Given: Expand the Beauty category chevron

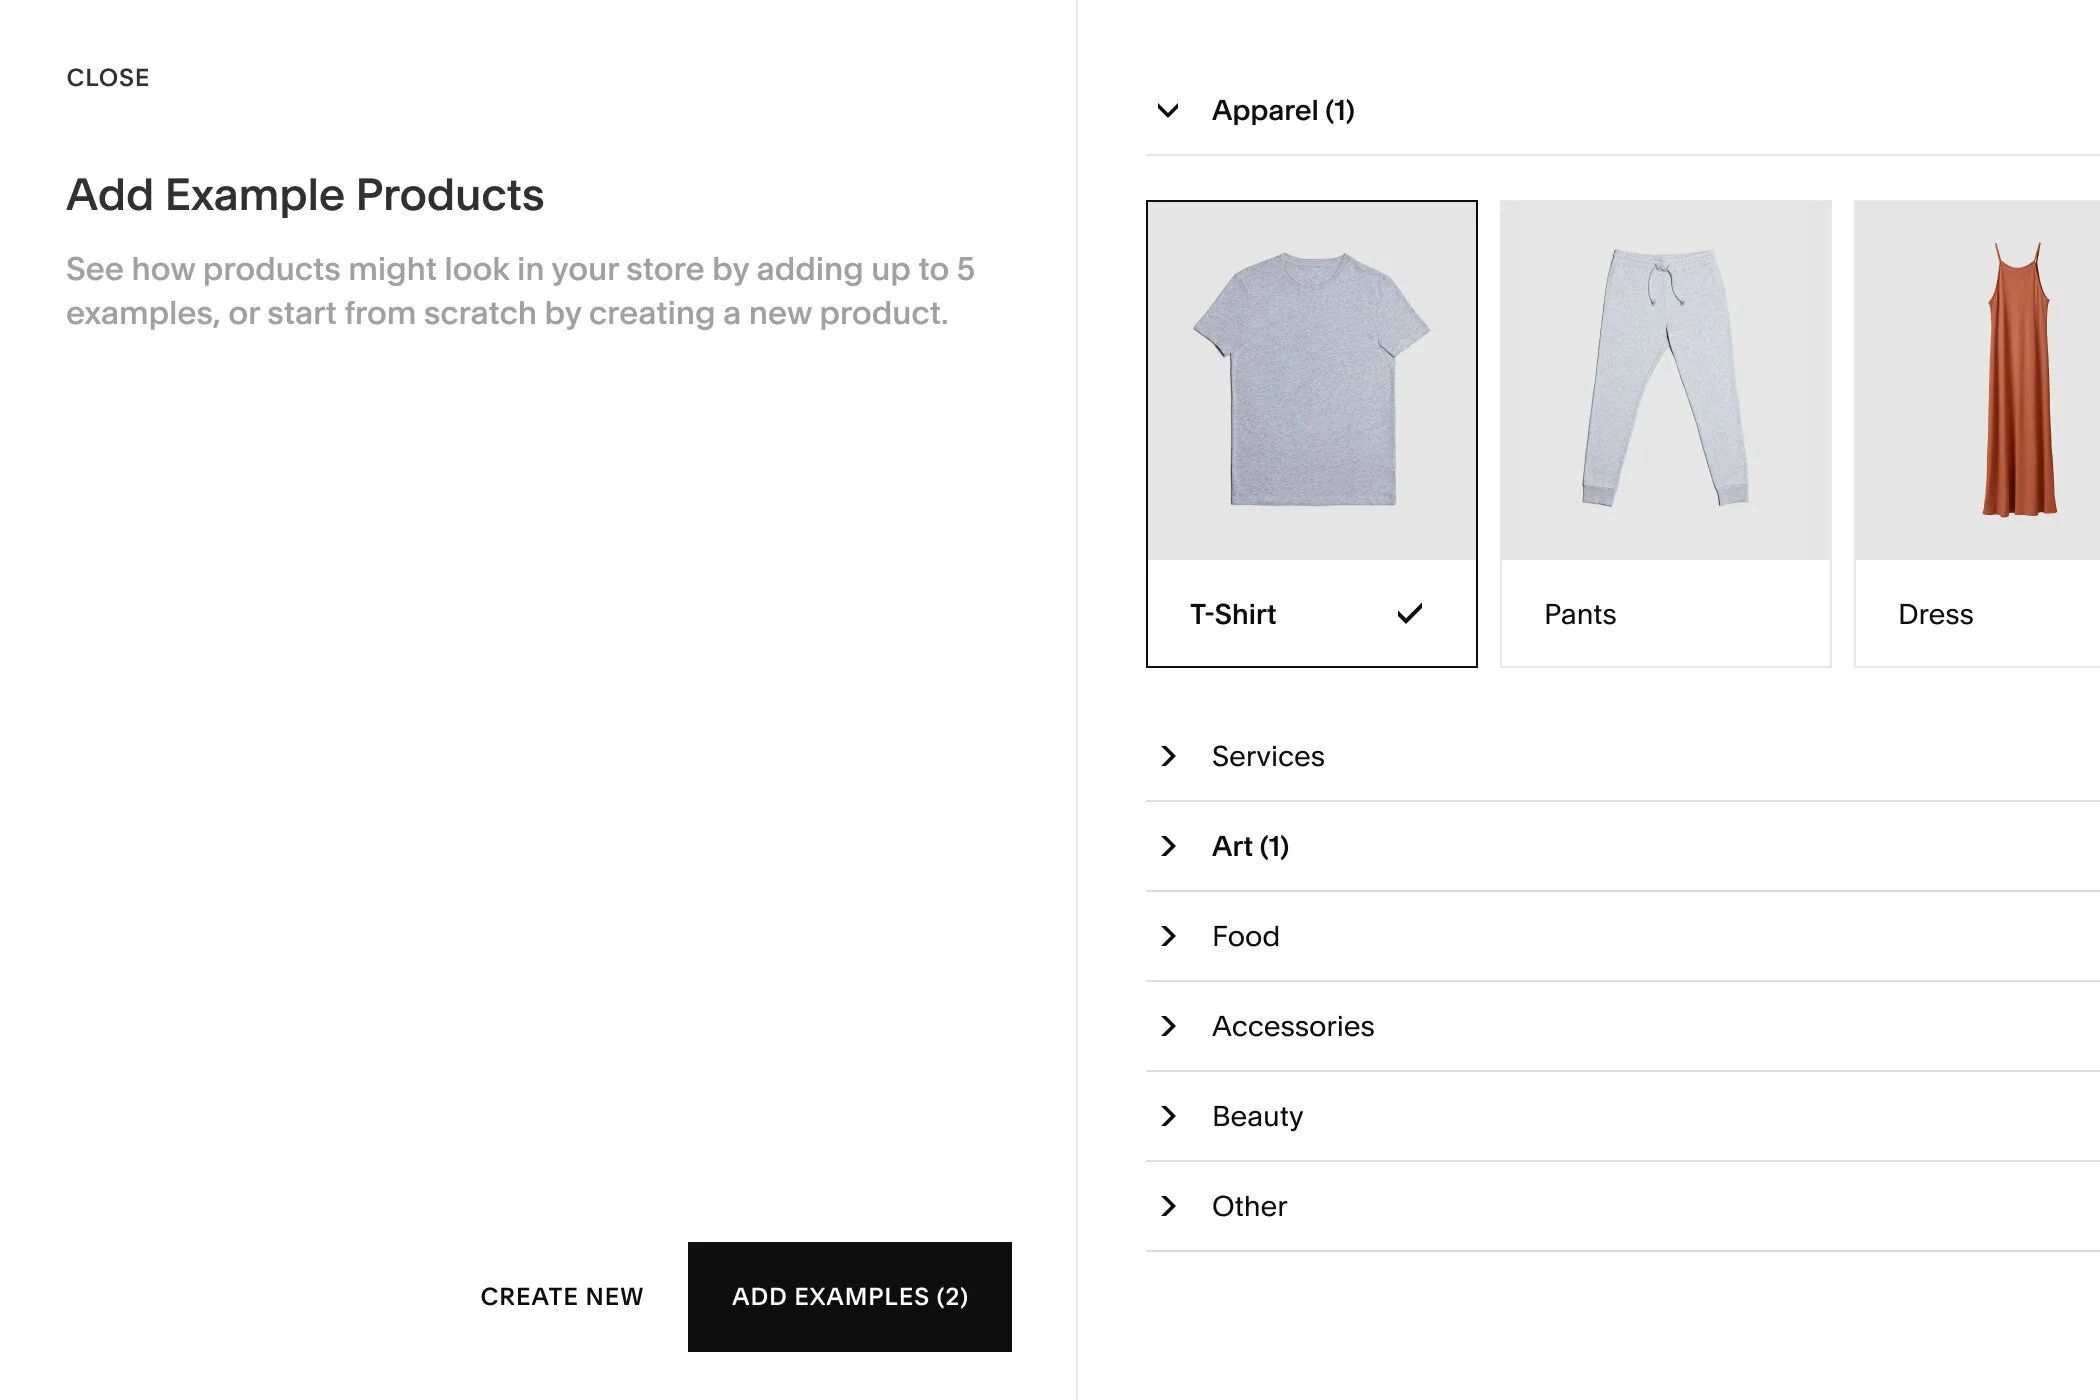Looking at the screenshot, I should 1168,1116.
